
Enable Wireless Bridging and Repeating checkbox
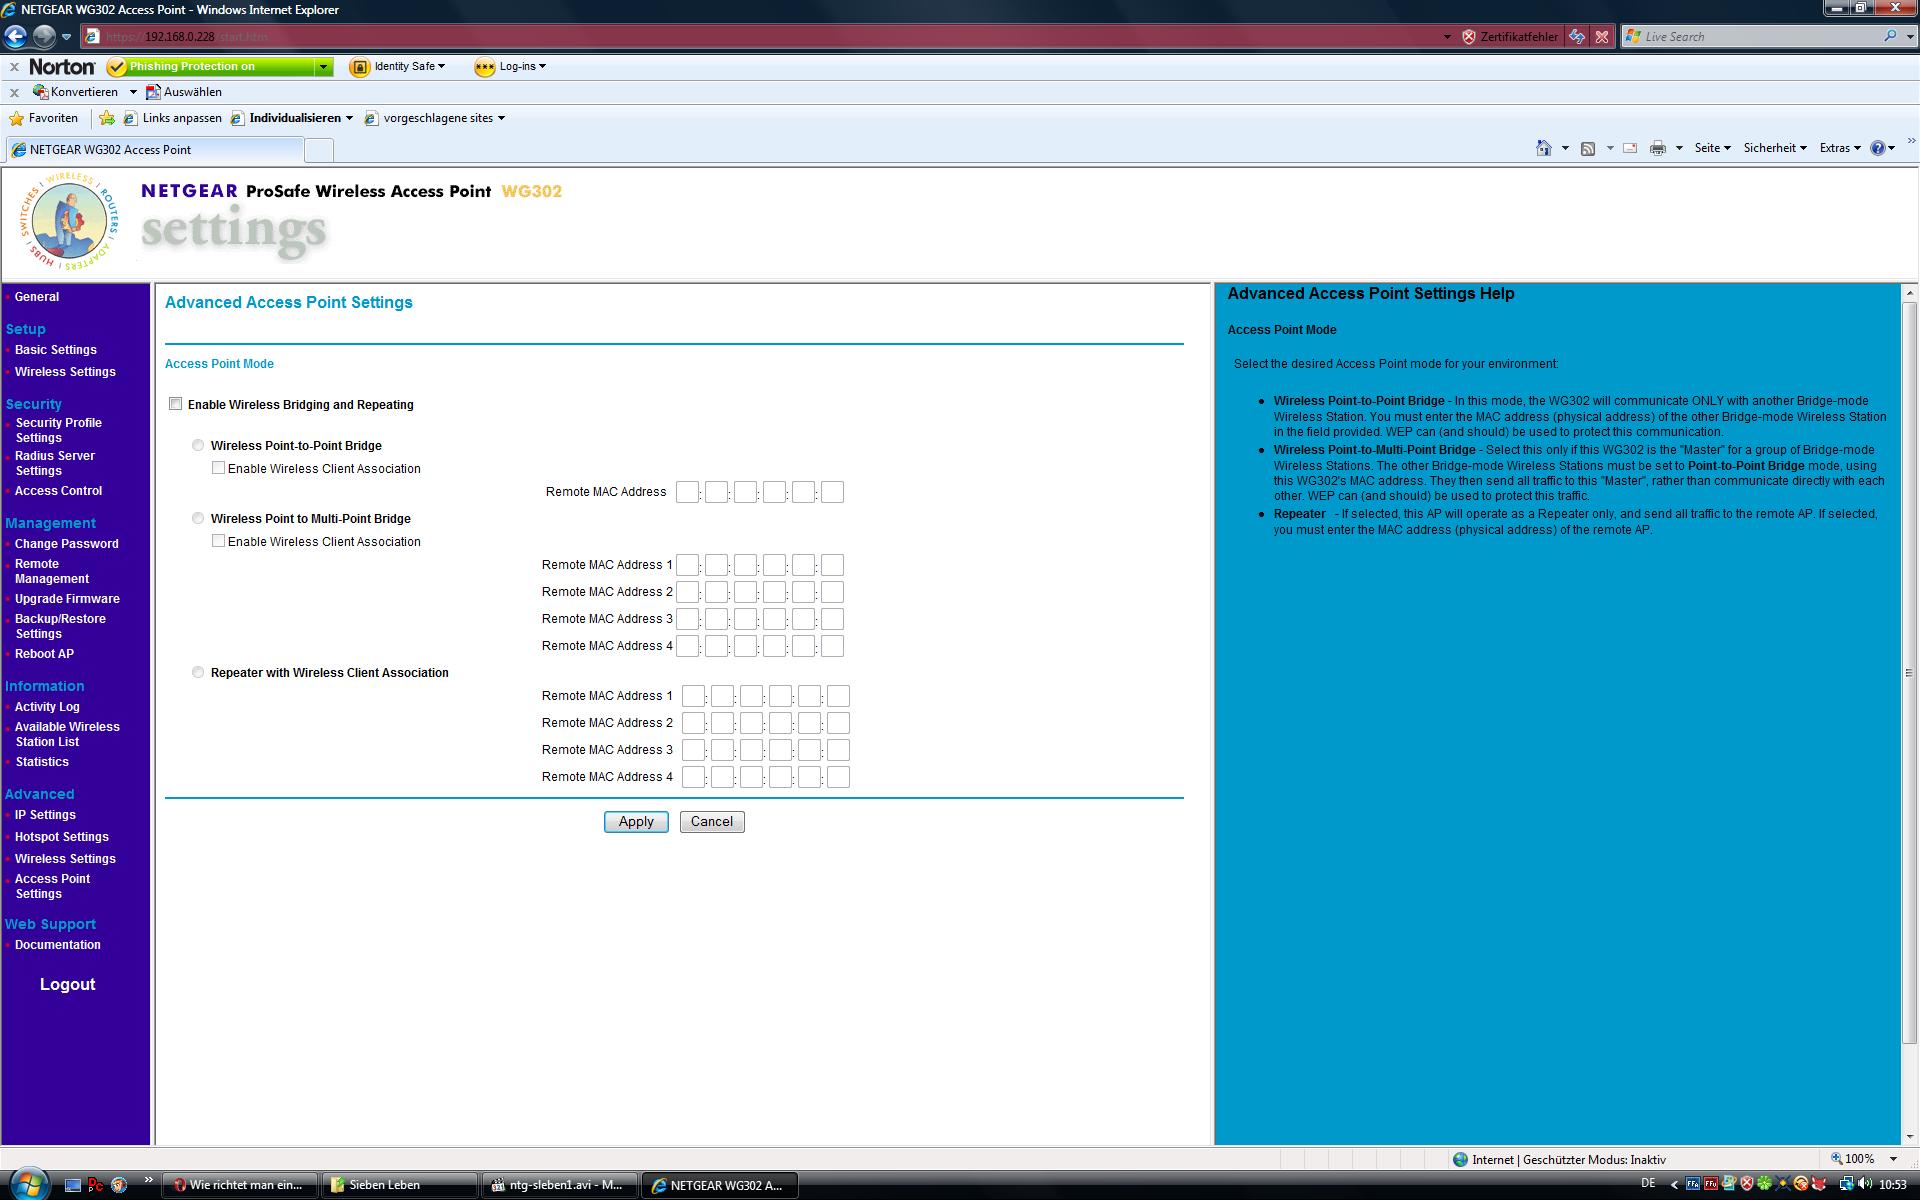coord(176,404)
